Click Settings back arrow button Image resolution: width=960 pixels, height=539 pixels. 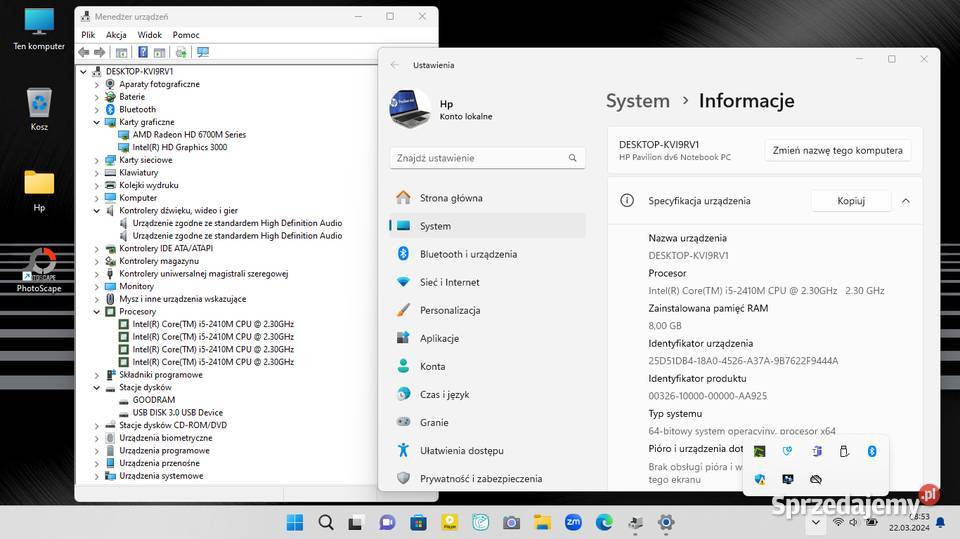click(x=394, y=65)
